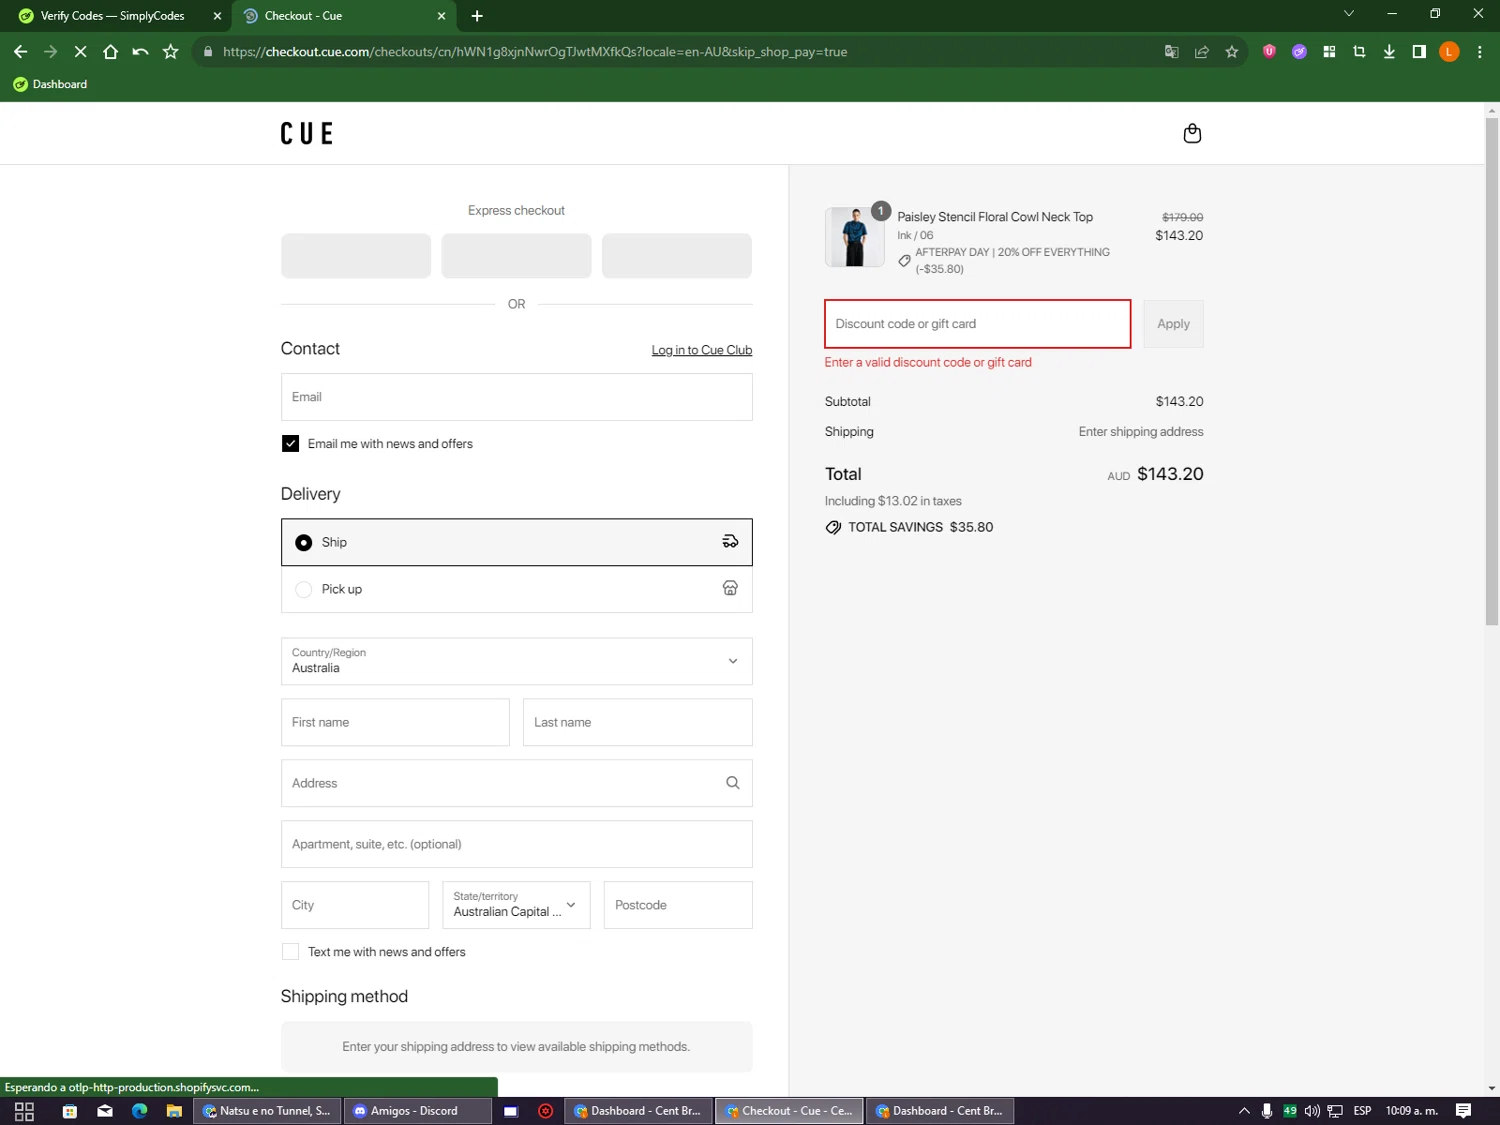Click the share page icon
Image resolution: width=1500 pixels, height=1125 pixels.
[x=1202, y=52]
